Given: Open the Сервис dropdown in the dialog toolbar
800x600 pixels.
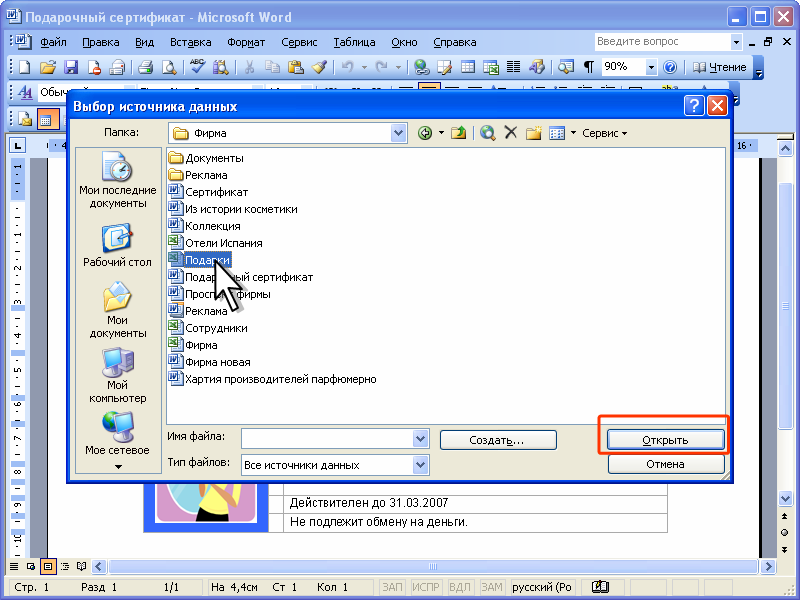Looking at the screenshot, I should 605,133.
